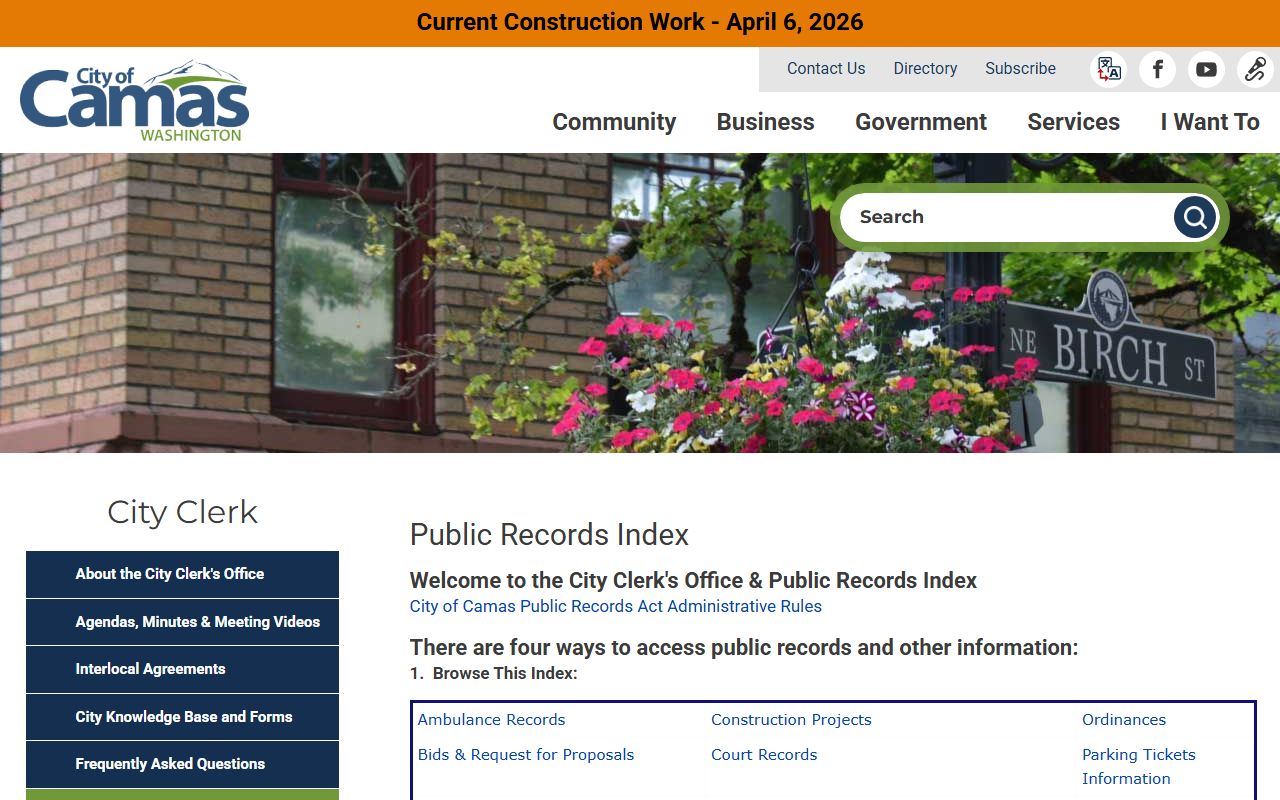1280x800 pixels.
Task: Open the Services menu
Action: point(1073,122)
